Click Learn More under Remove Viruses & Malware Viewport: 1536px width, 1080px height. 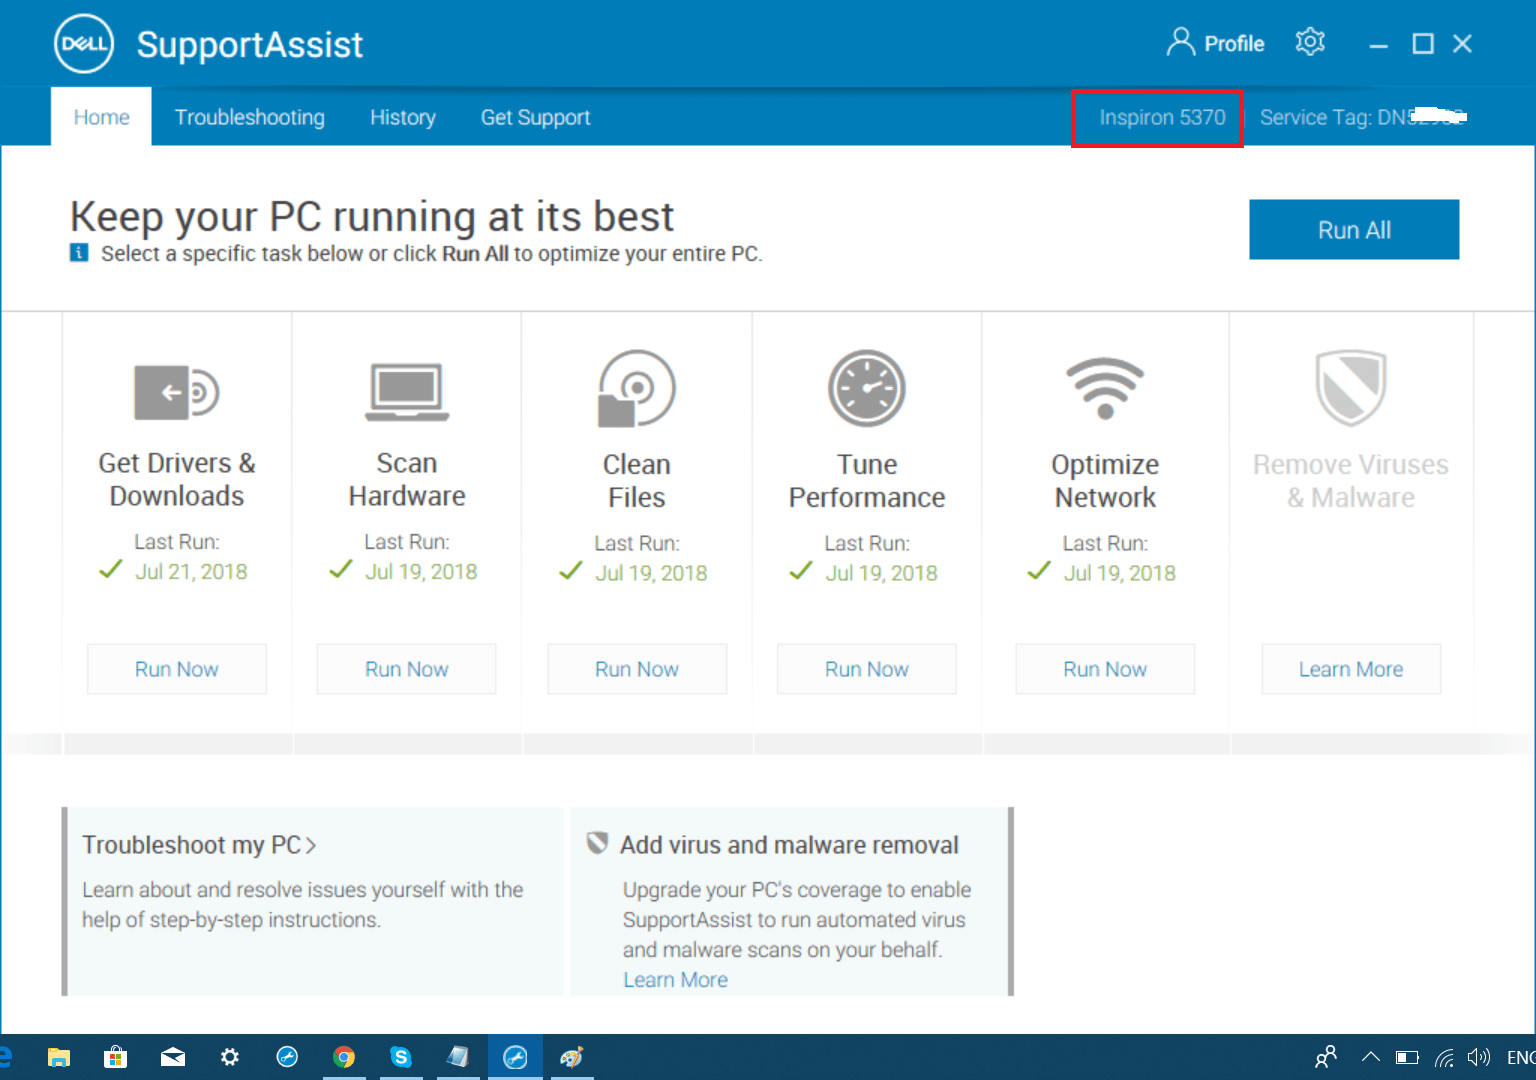point(1351,669)
